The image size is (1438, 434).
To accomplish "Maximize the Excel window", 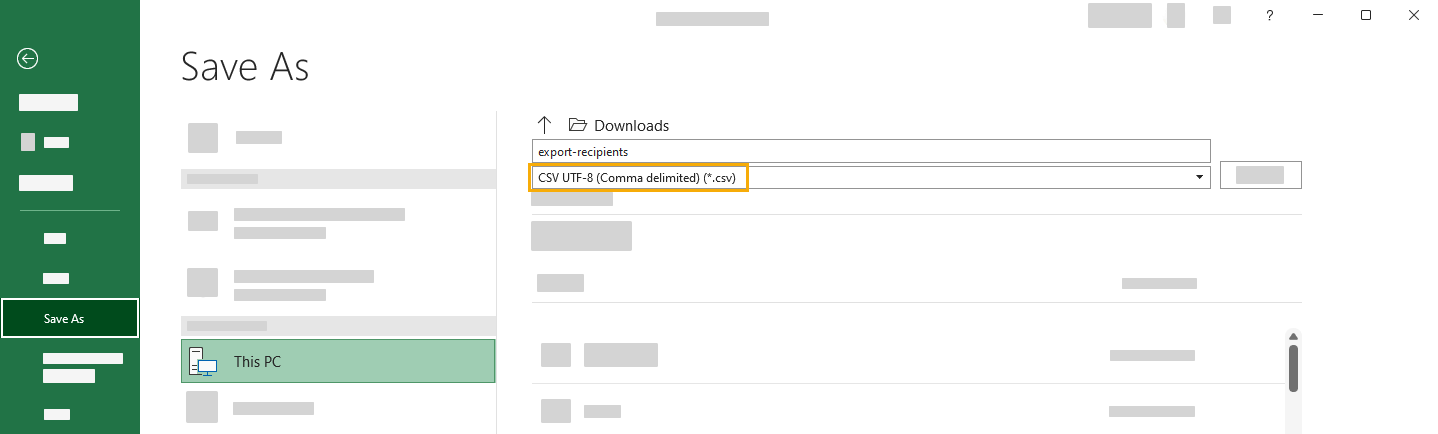I will coord(1366,15).
